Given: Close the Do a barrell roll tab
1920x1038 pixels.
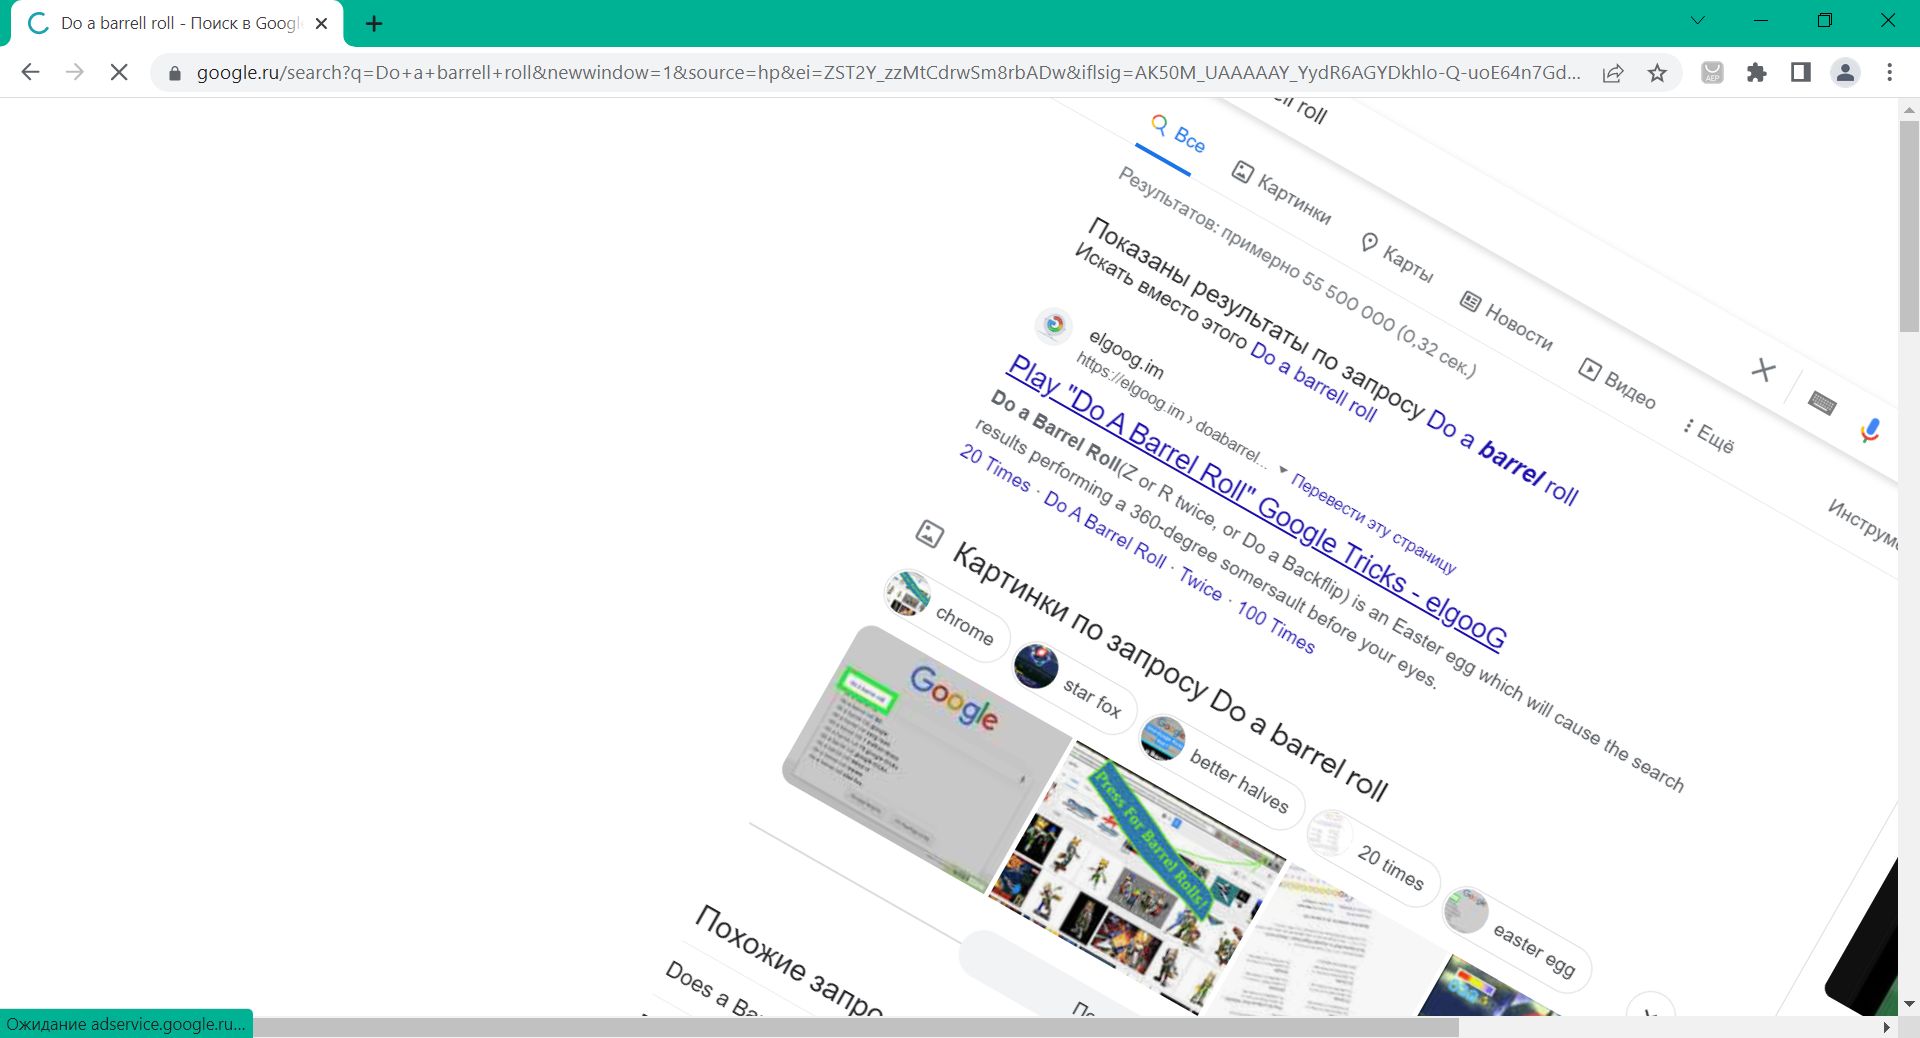Looking at the screenshot, I should 321,23.
